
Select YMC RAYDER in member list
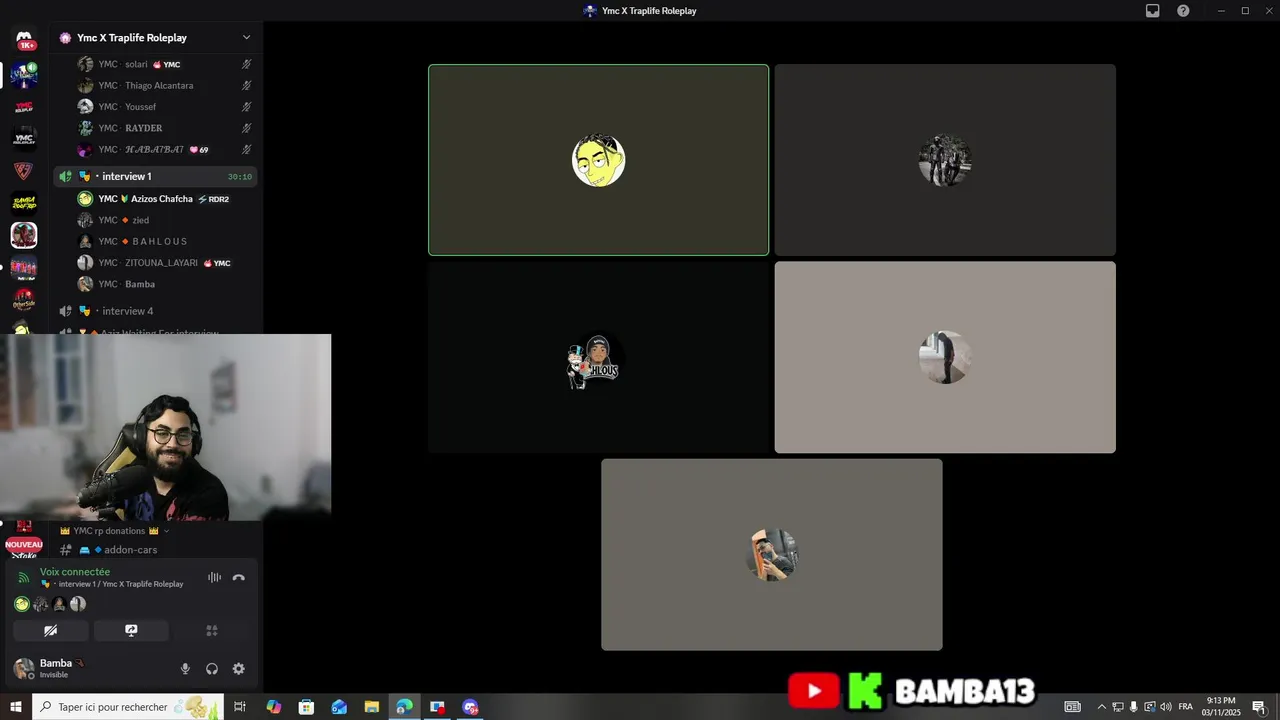[155, 128]
